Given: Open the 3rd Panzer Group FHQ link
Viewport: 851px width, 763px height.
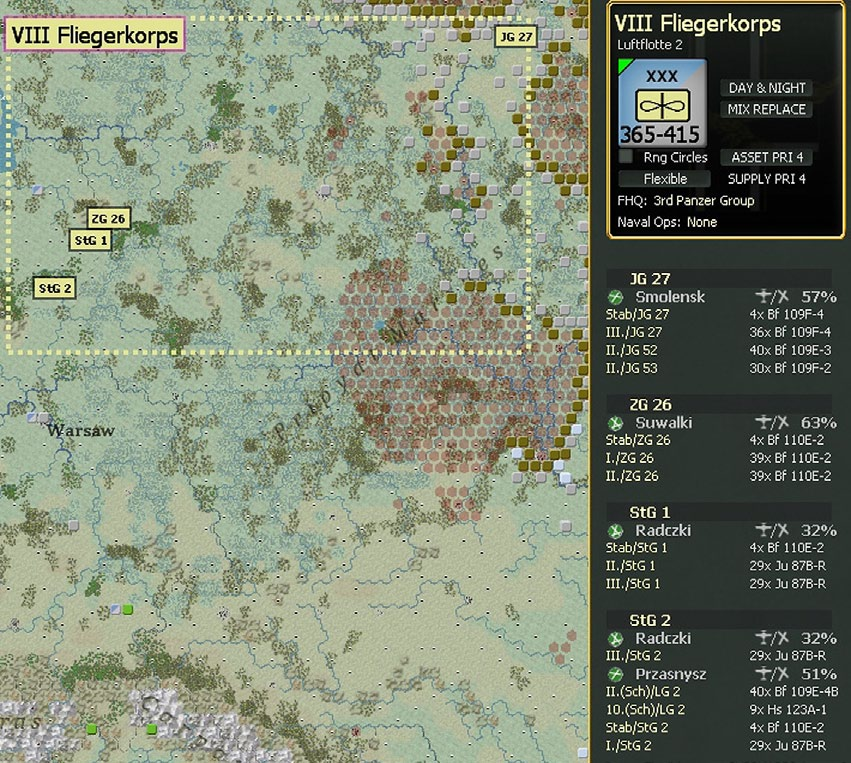Looking at the screenshot, I should click(x=697, y=200).
